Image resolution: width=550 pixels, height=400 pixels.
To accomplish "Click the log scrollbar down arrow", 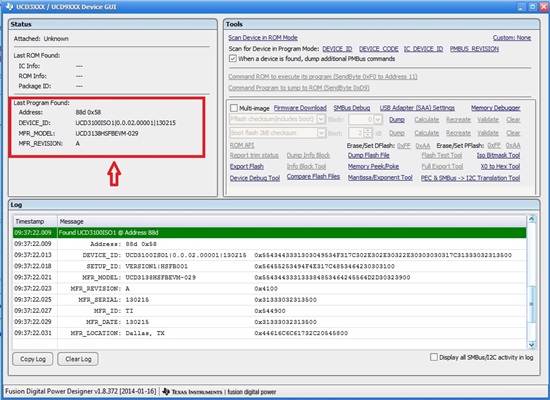I will click(x=531, y=345).
